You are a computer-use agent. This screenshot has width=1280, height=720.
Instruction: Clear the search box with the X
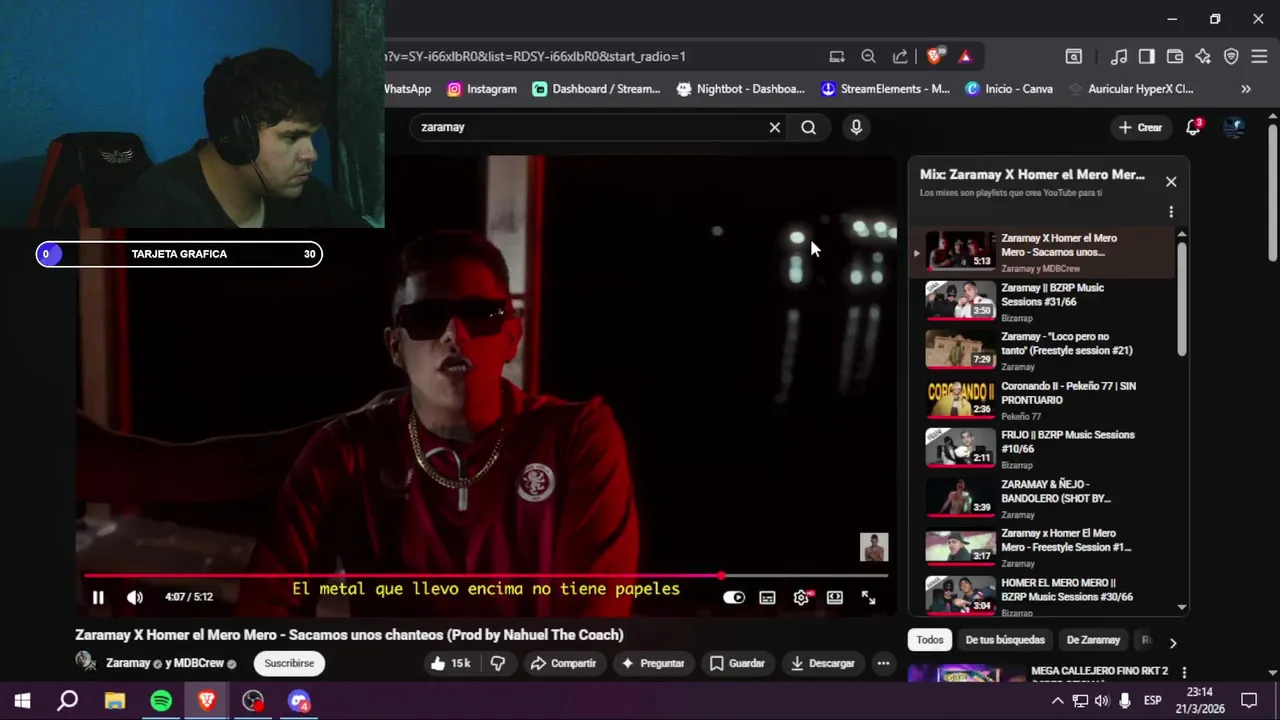tap(774, 127)
